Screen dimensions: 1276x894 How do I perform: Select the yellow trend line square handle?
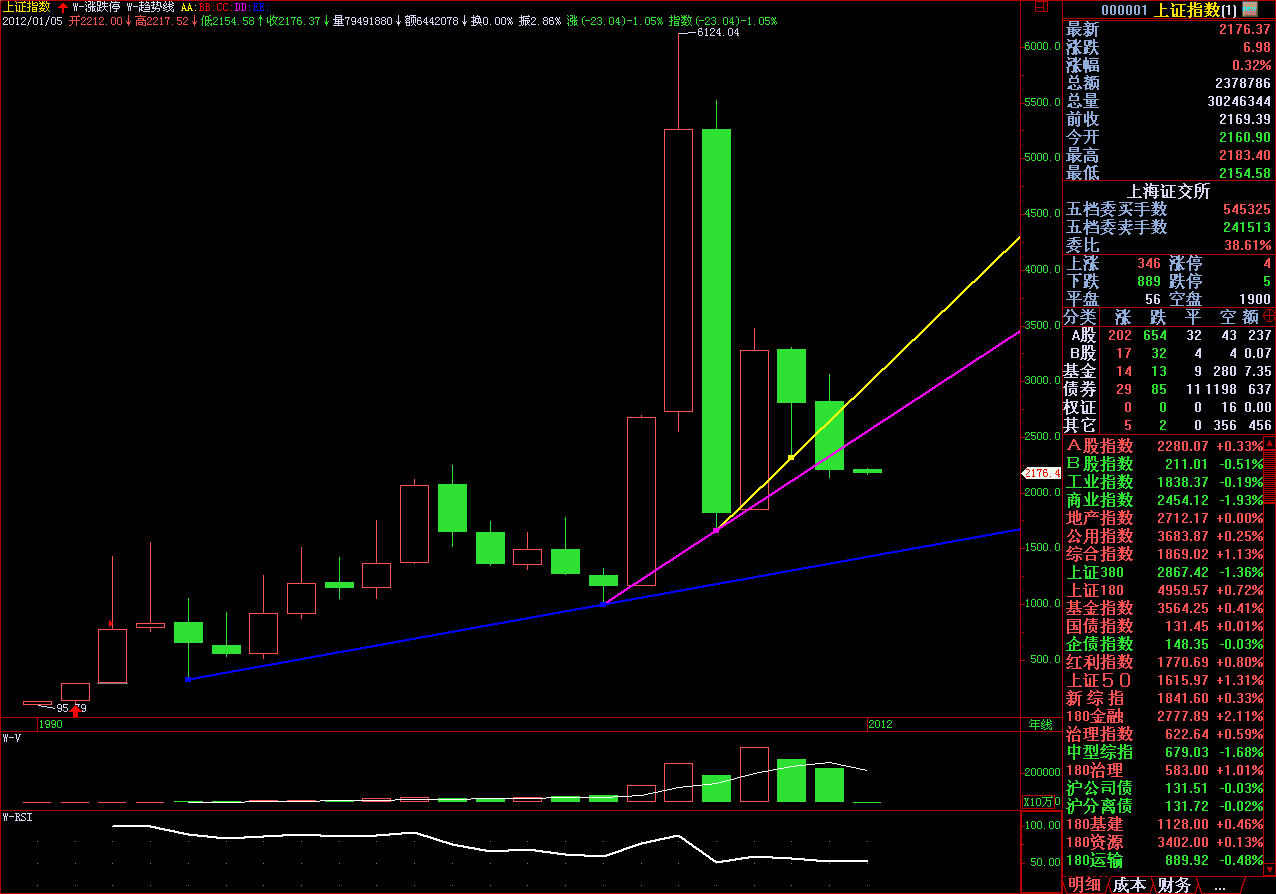point(791,458)
